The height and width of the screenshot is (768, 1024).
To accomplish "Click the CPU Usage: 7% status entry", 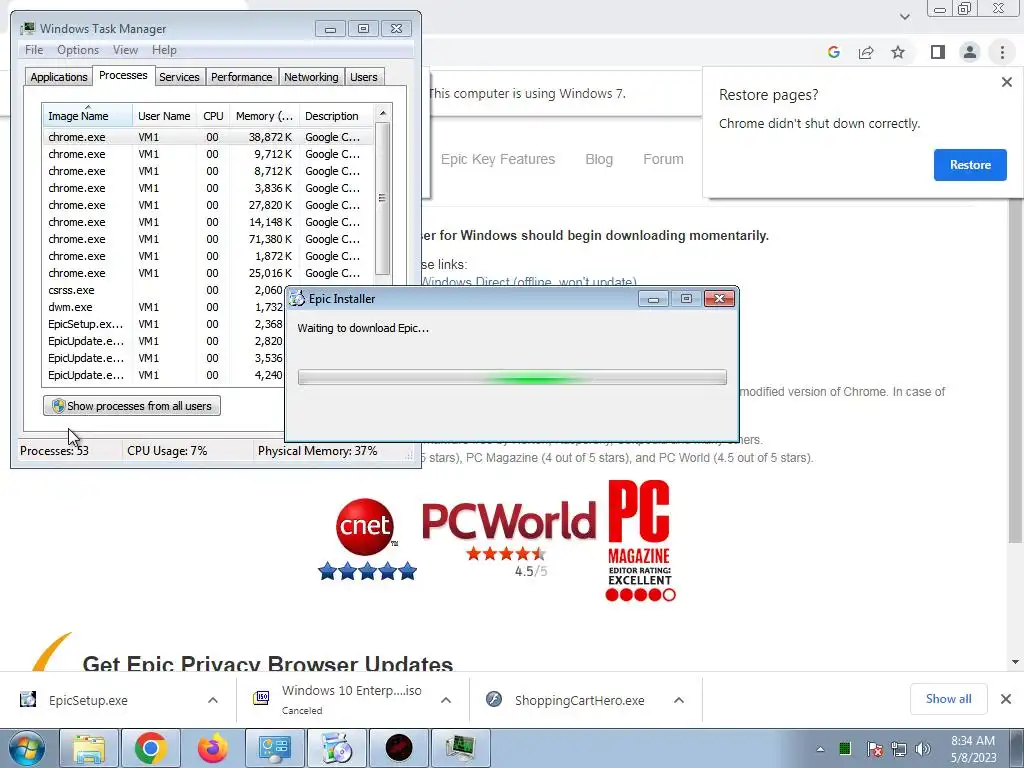I will [x=167, y=451].
